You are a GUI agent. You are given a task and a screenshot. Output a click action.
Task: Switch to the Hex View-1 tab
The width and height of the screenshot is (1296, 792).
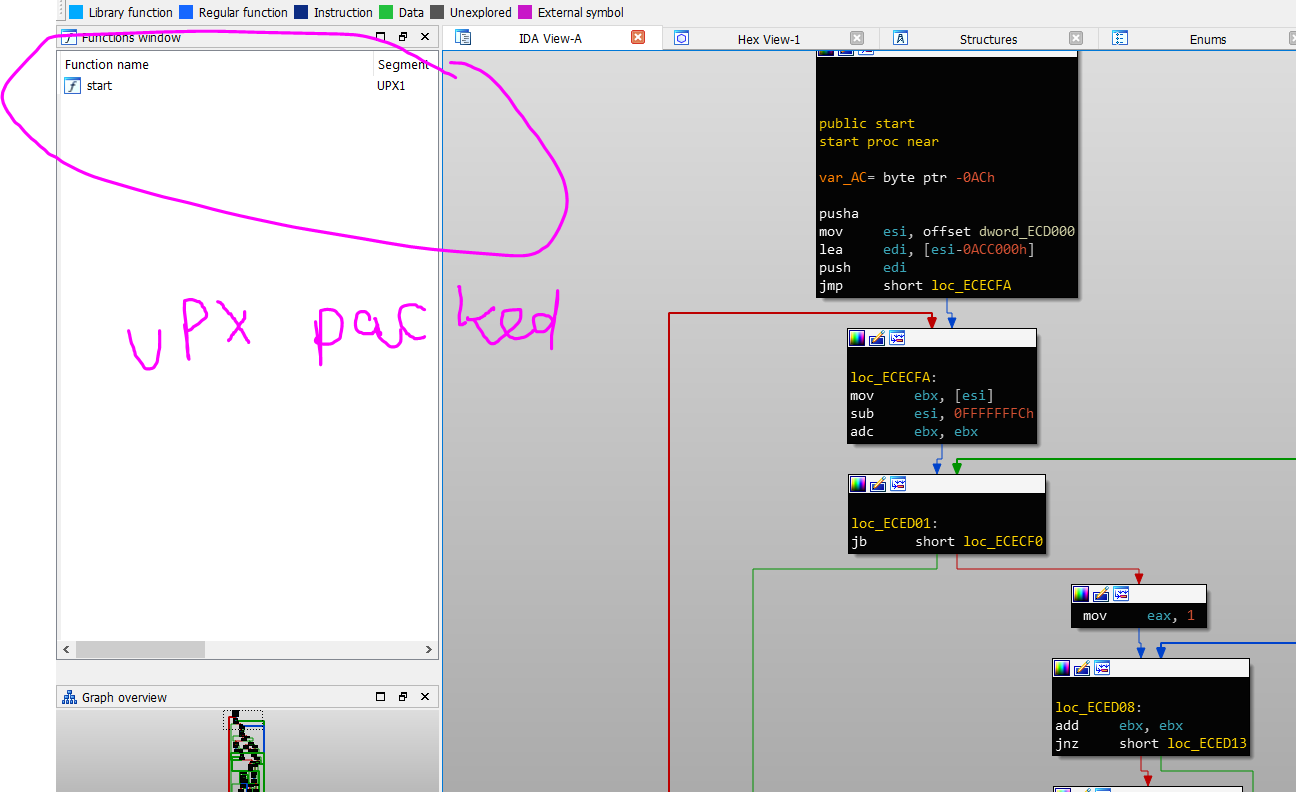[x=769, y=40]
